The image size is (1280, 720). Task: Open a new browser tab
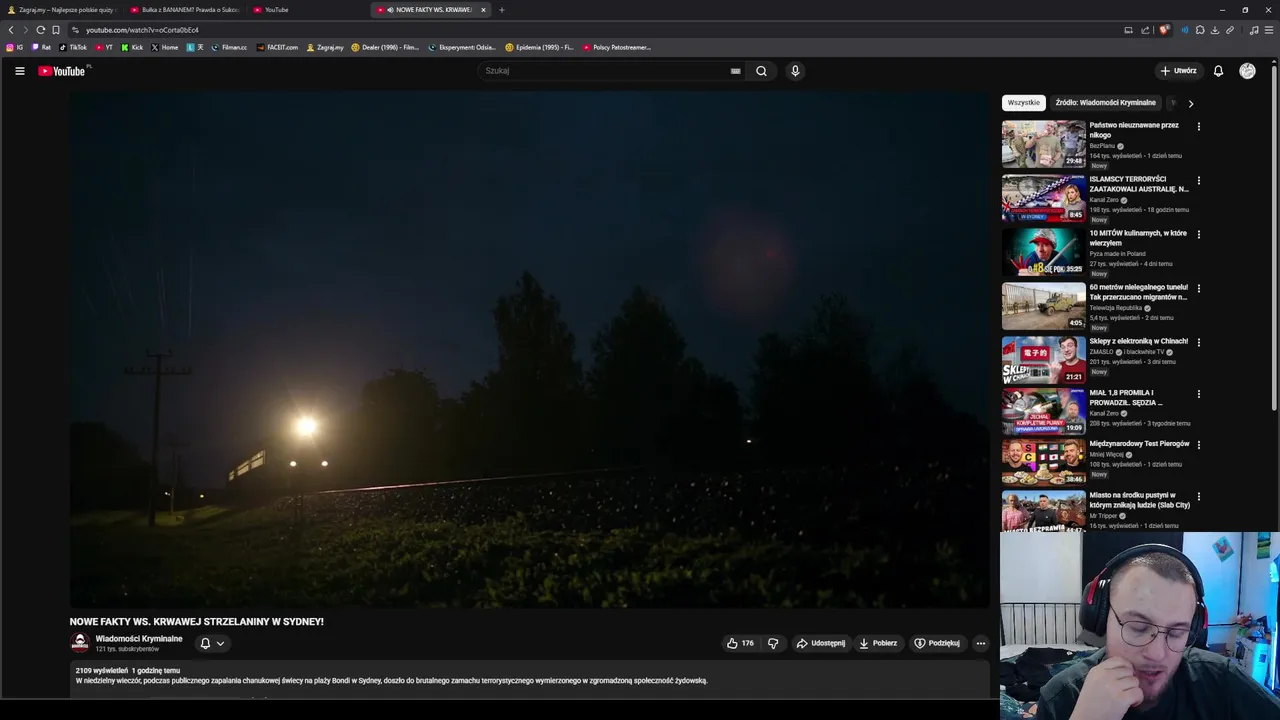coord(502,10)
